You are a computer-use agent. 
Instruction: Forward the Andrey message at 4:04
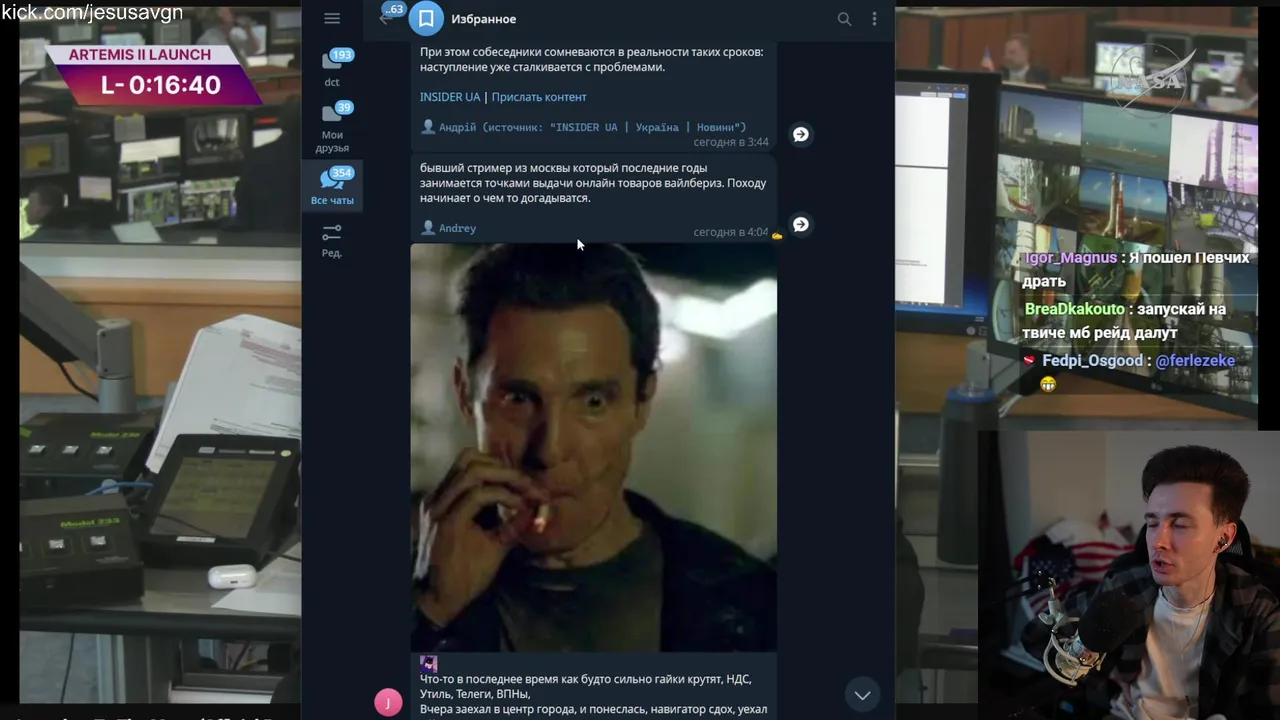pos(800,224)
